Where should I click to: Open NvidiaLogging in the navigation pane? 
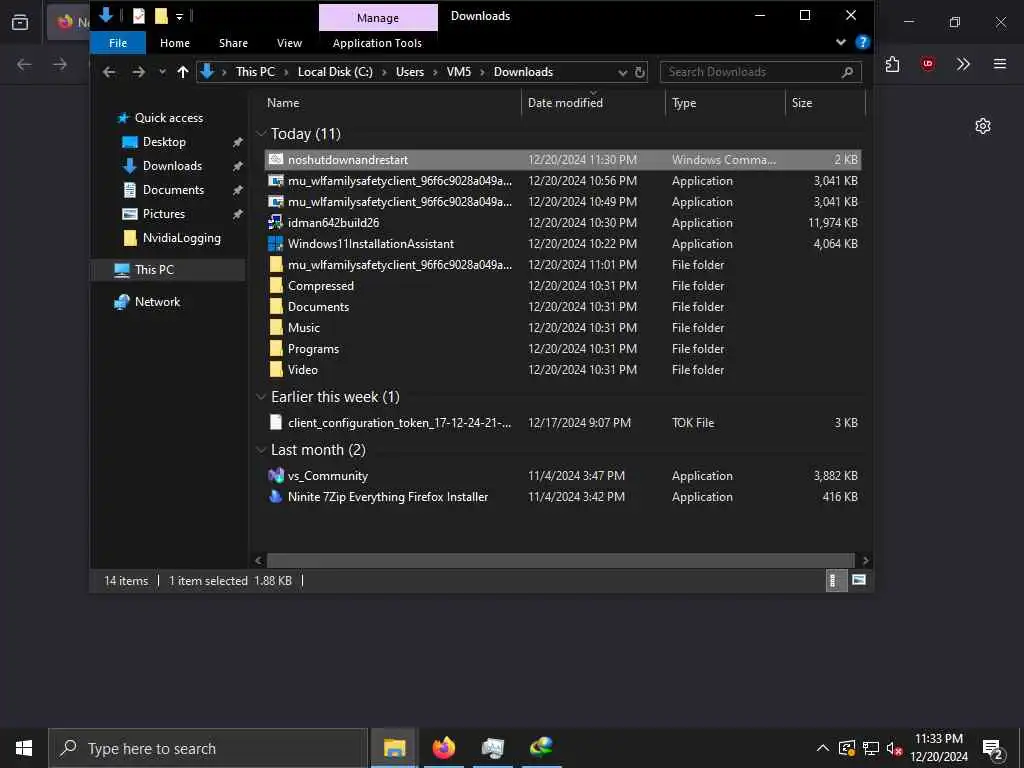[182, 238]
